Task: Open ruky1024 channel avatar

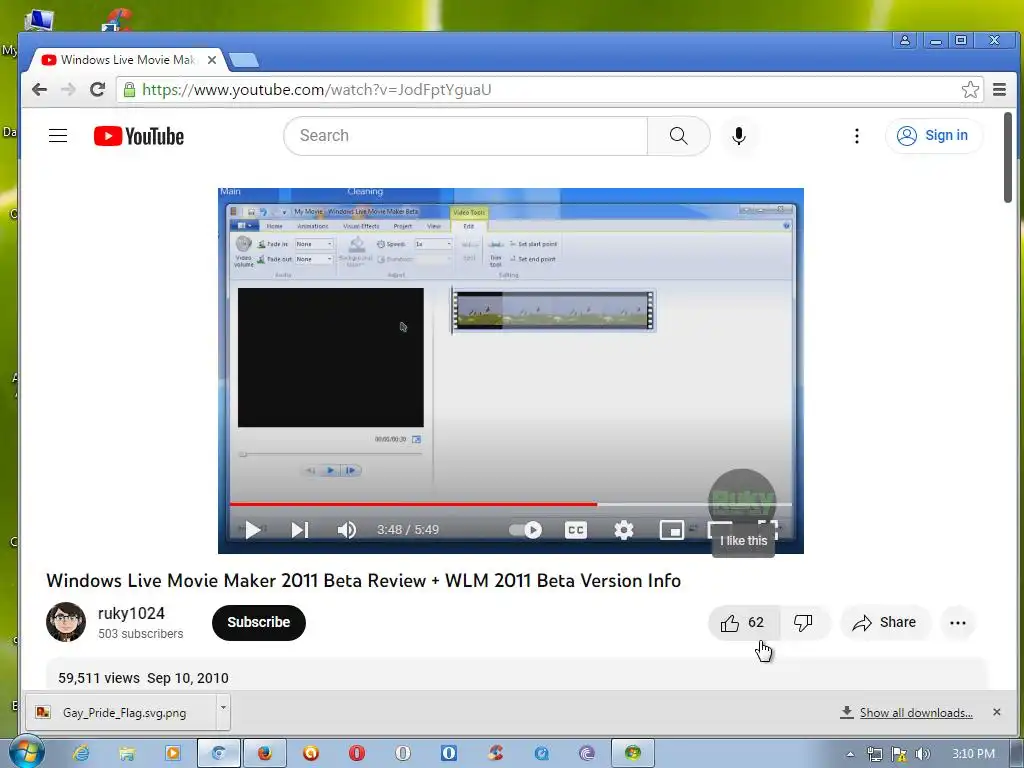Action: [66, 622]
